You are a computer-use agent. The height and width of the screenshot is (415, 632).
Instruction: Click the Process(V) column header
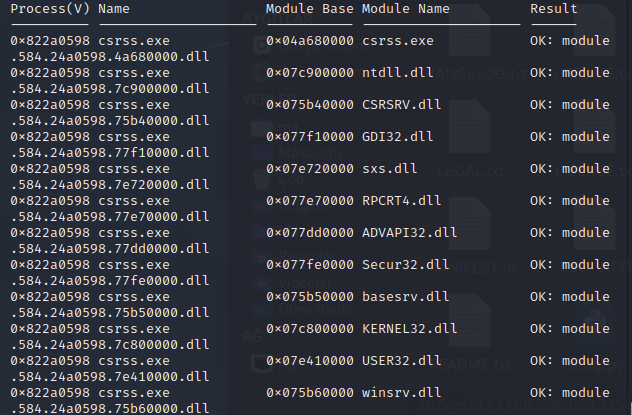[50, 9]
